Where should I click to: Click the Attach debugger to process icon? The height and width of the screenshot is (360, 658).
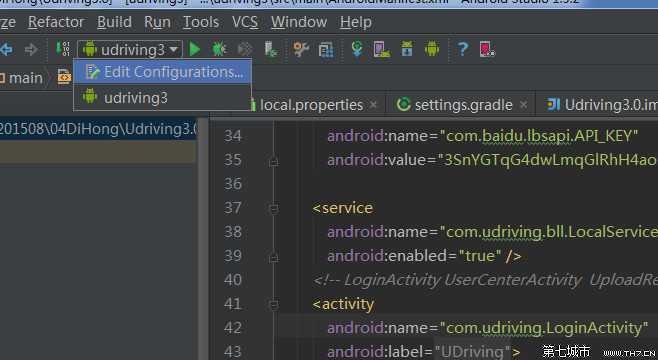coord(271,49)
